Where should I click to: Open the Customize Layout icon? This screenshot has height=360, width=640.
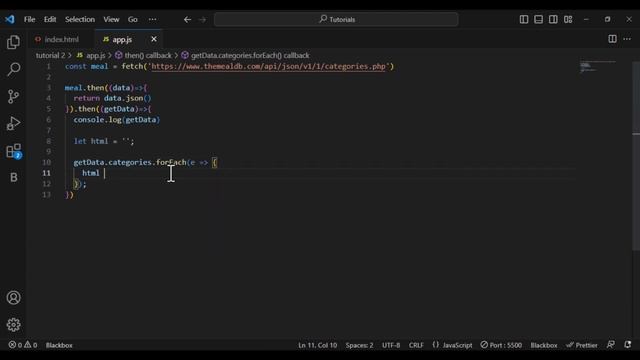(568, 19)
